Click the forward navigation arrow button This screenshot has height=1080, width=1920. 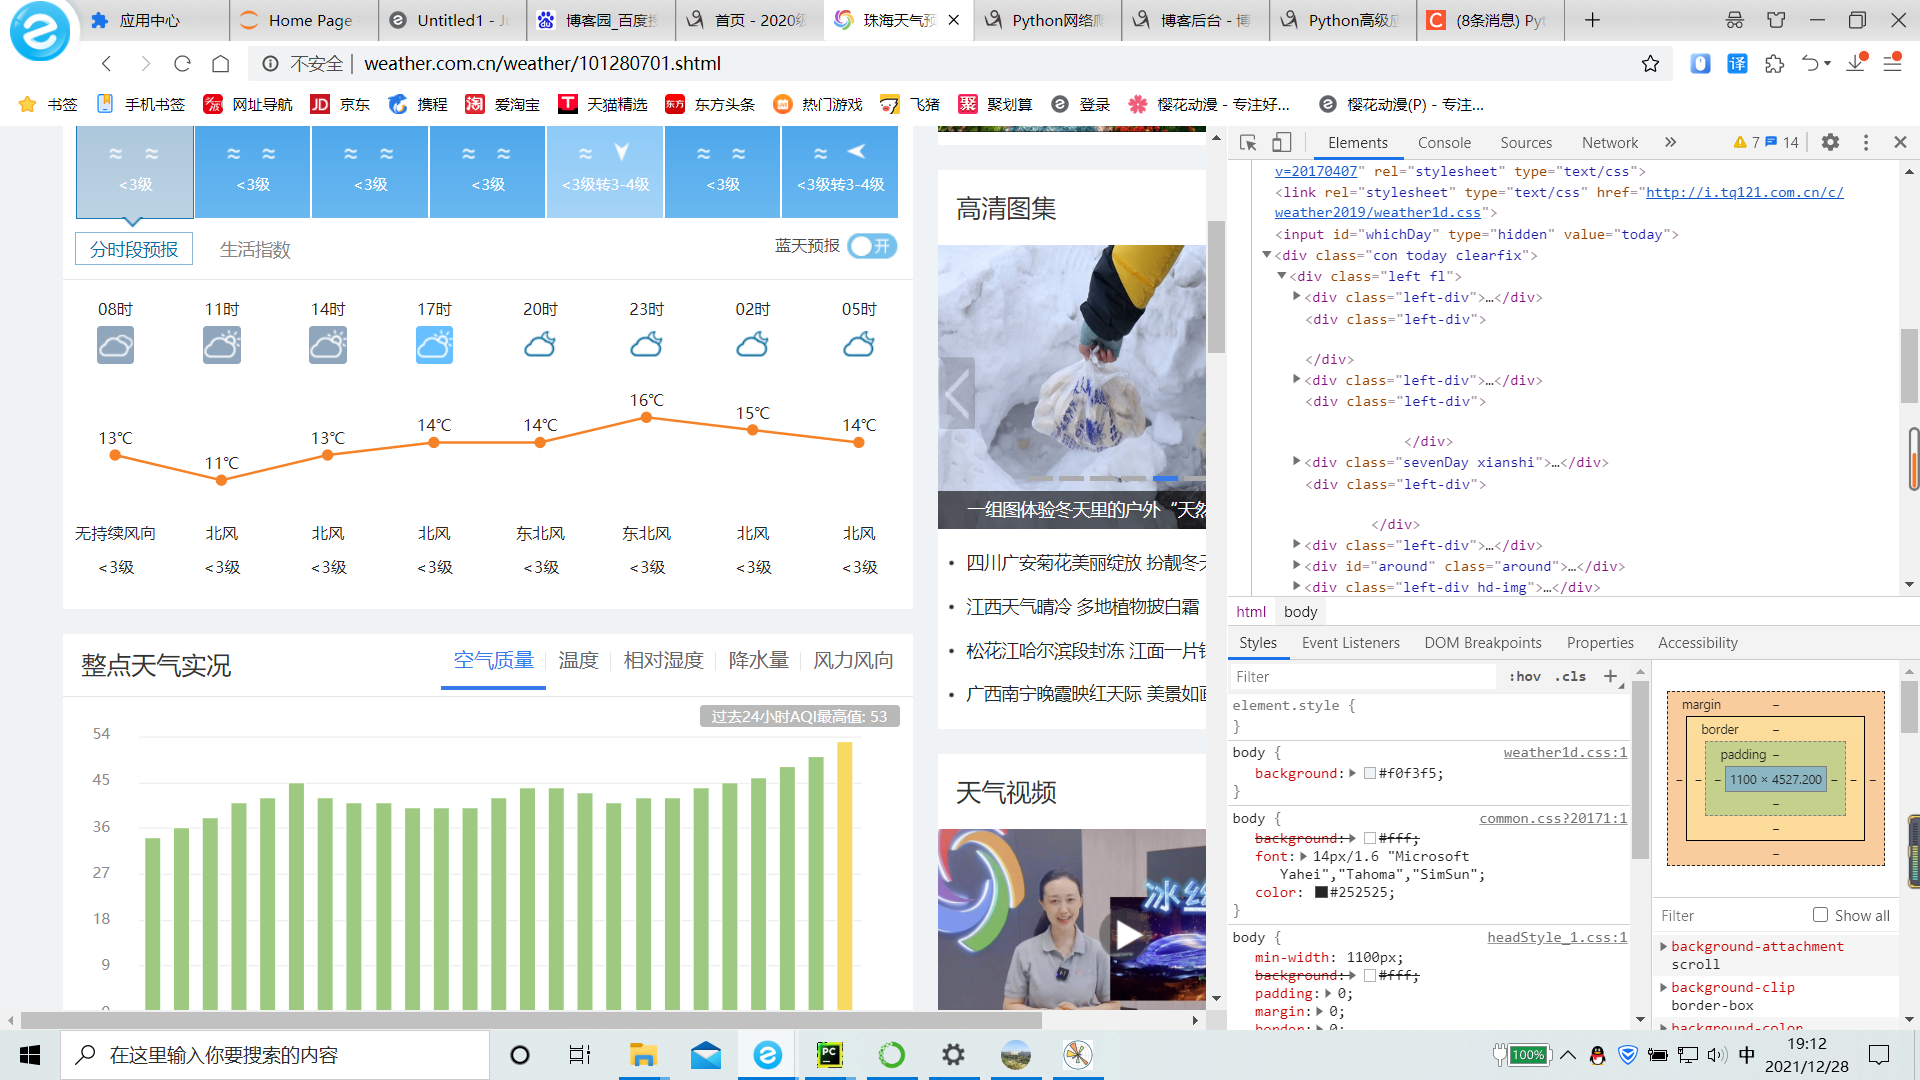pos(145,63)
